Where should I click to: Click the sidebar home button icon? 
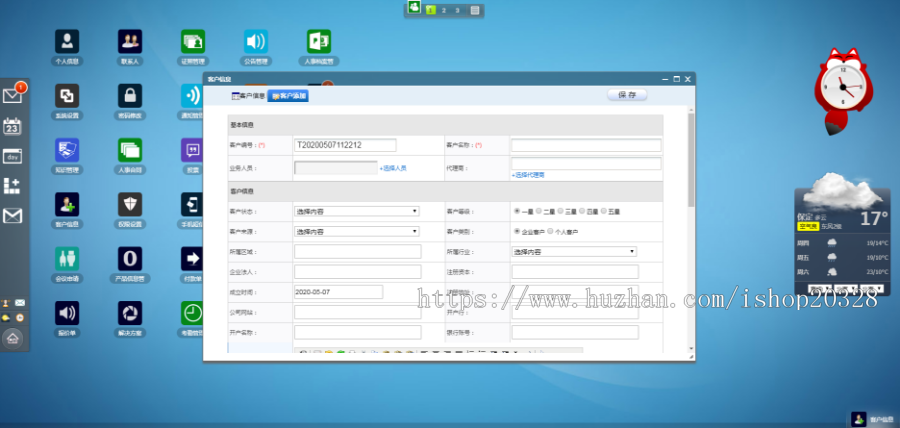click(x=13, y=338)
